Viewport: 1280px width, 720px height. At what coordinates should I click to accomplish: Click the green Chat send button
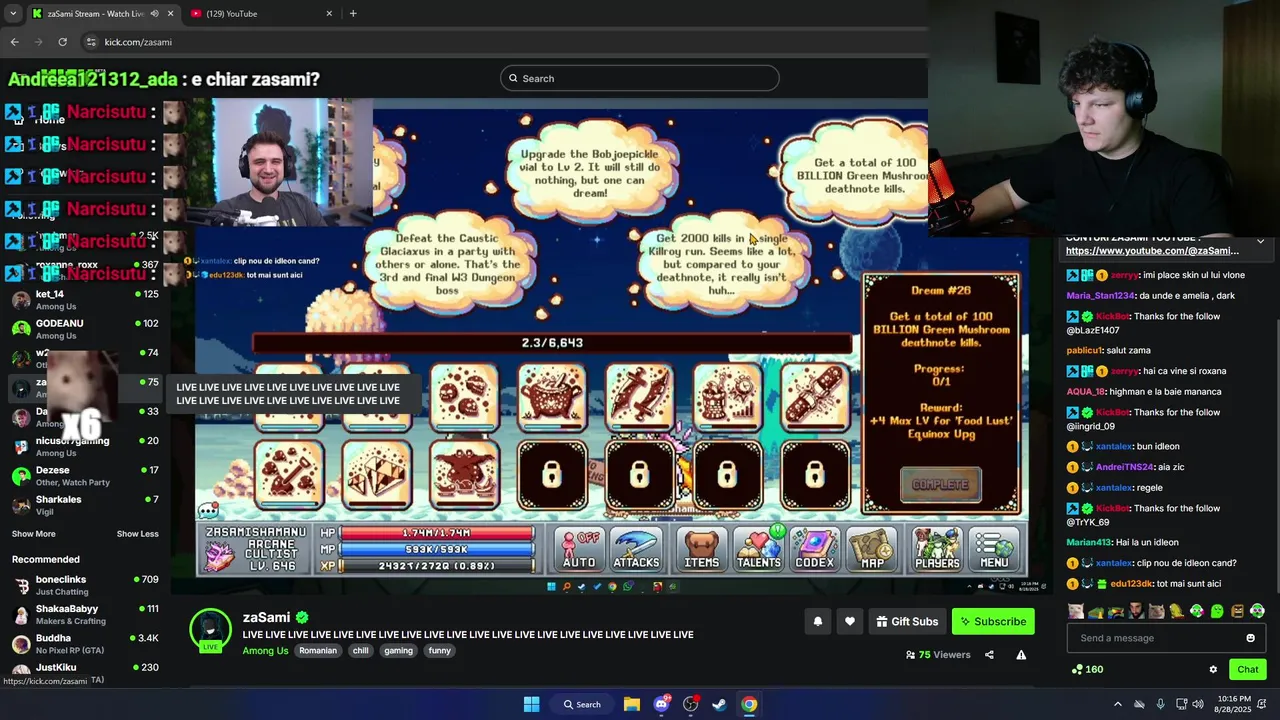(x=1248, y=669)
